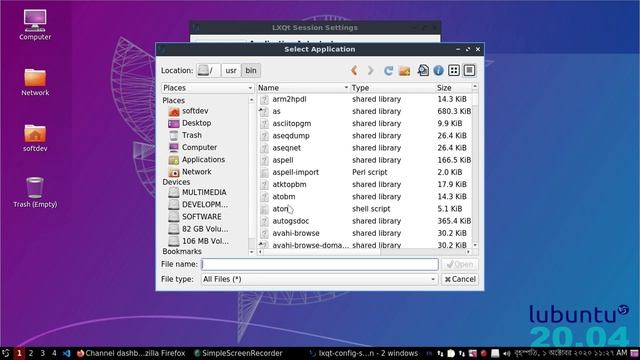The height and width of the screenshot is (360, 640).
Task: Sort by the Type column header
Action: point(392,88)
